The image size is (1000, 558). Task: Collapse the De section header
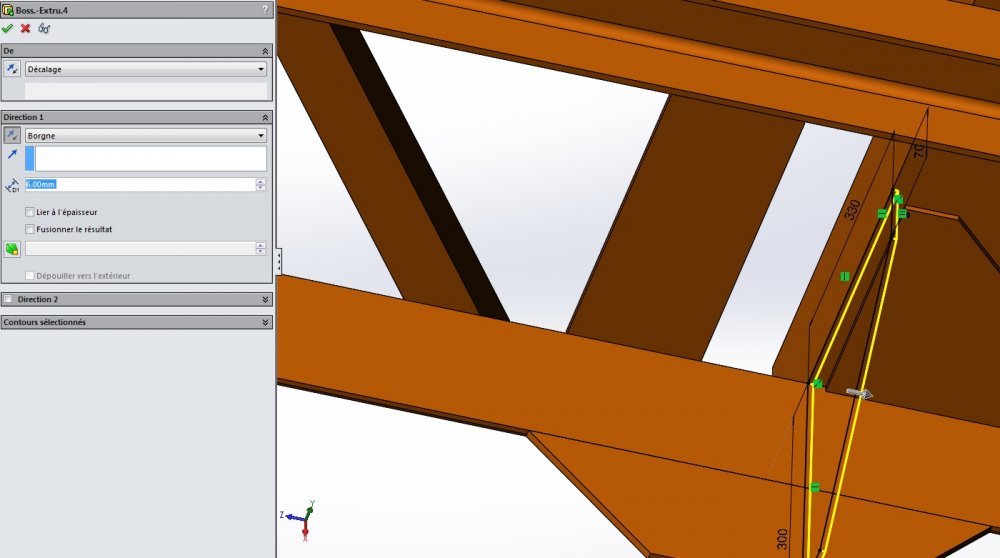(x=265, y=51)
